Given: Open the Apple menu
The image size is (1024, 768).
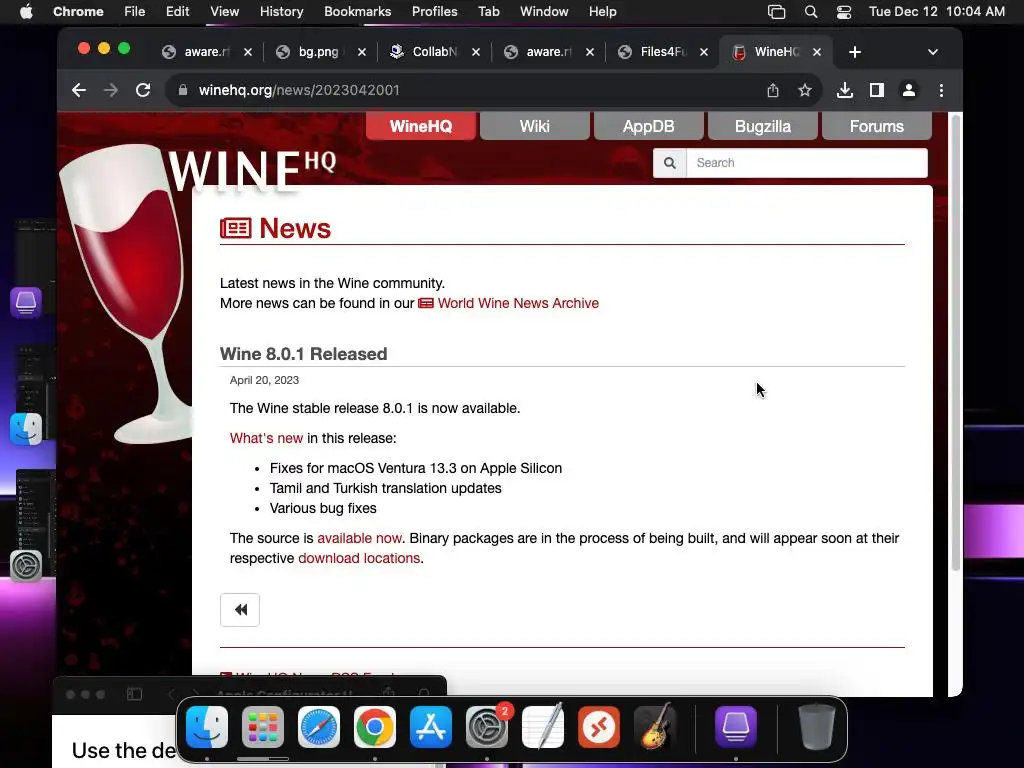Looking at the screenshot, I should tap(26, 12).
